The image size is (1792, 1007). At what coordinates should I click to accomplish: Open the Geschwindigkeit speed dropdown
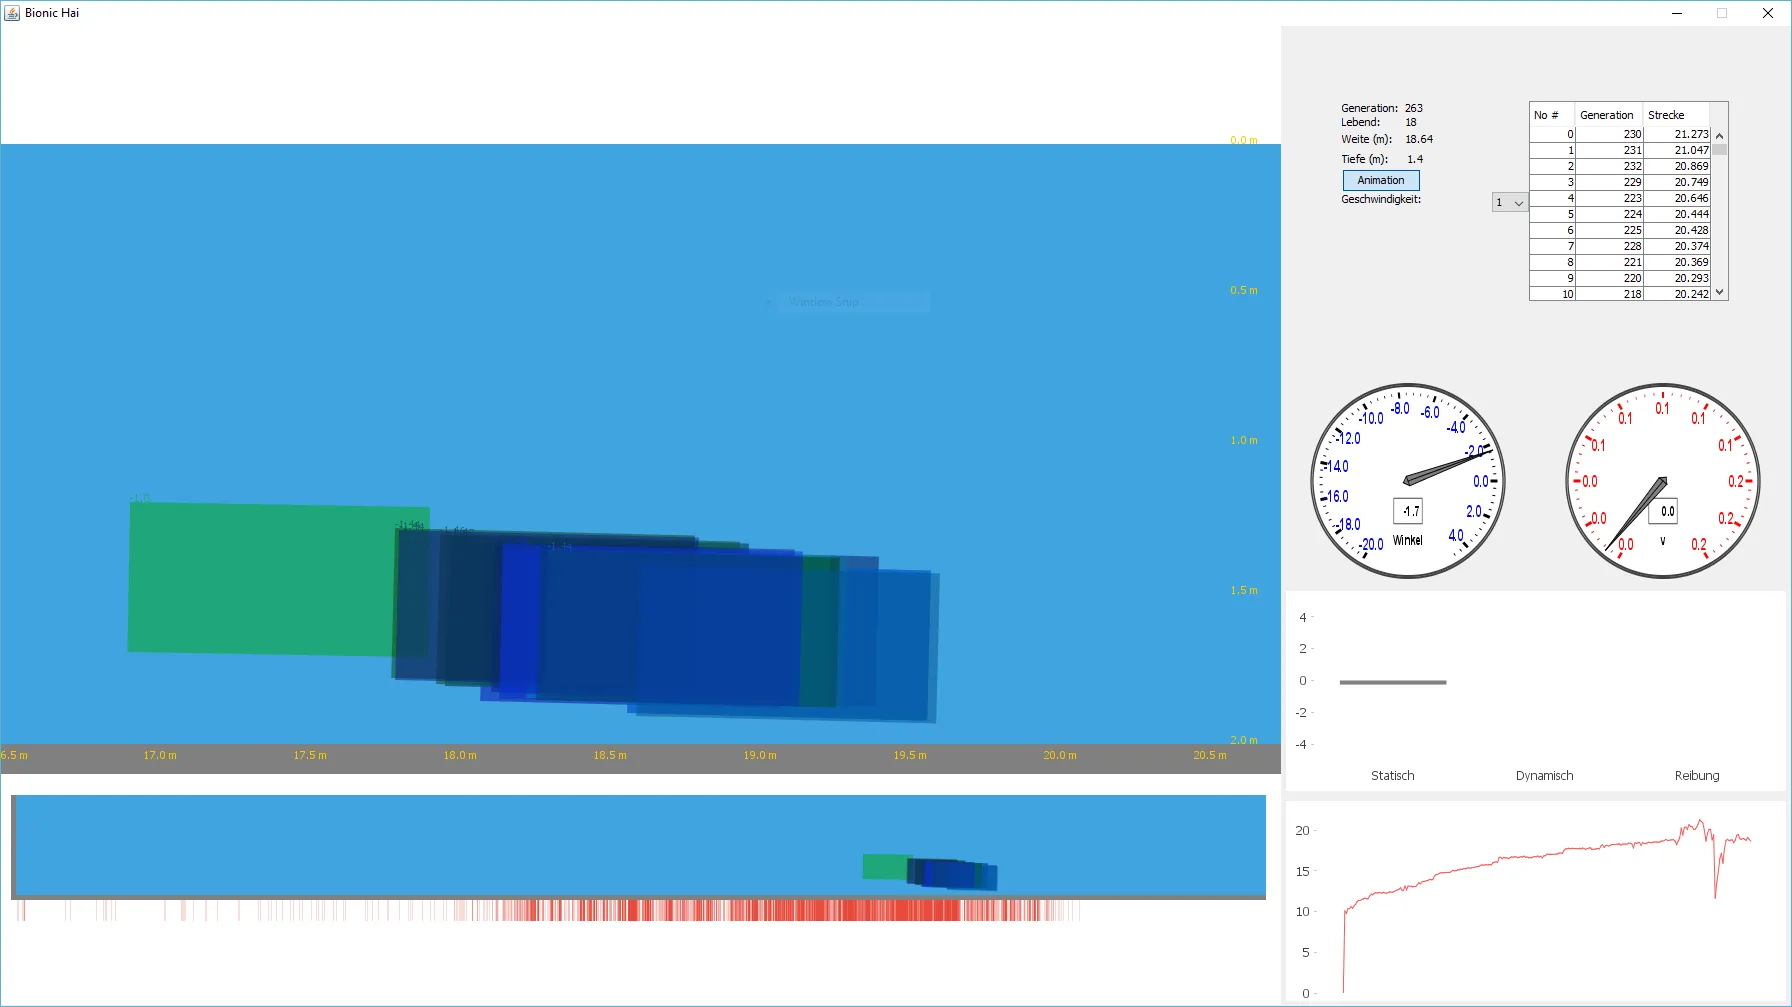1521,202
